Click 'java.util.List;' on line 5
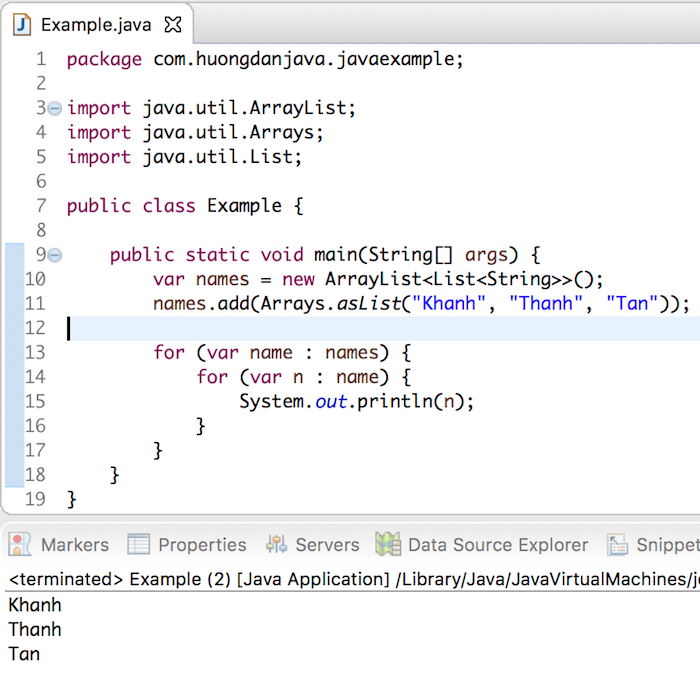 tap(222, 157)
